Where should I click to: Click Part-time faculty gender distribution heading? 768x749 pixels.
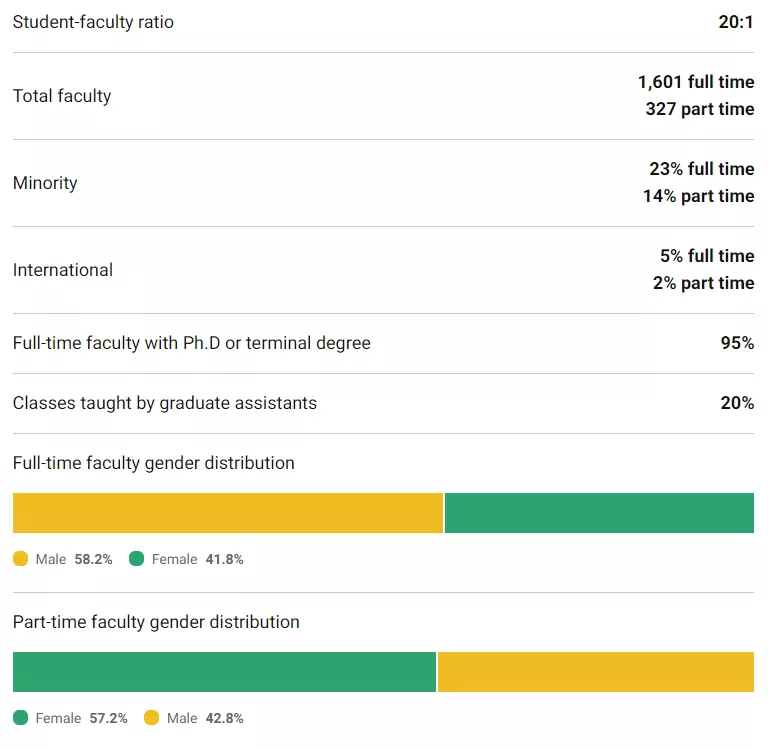coord(156,622)
